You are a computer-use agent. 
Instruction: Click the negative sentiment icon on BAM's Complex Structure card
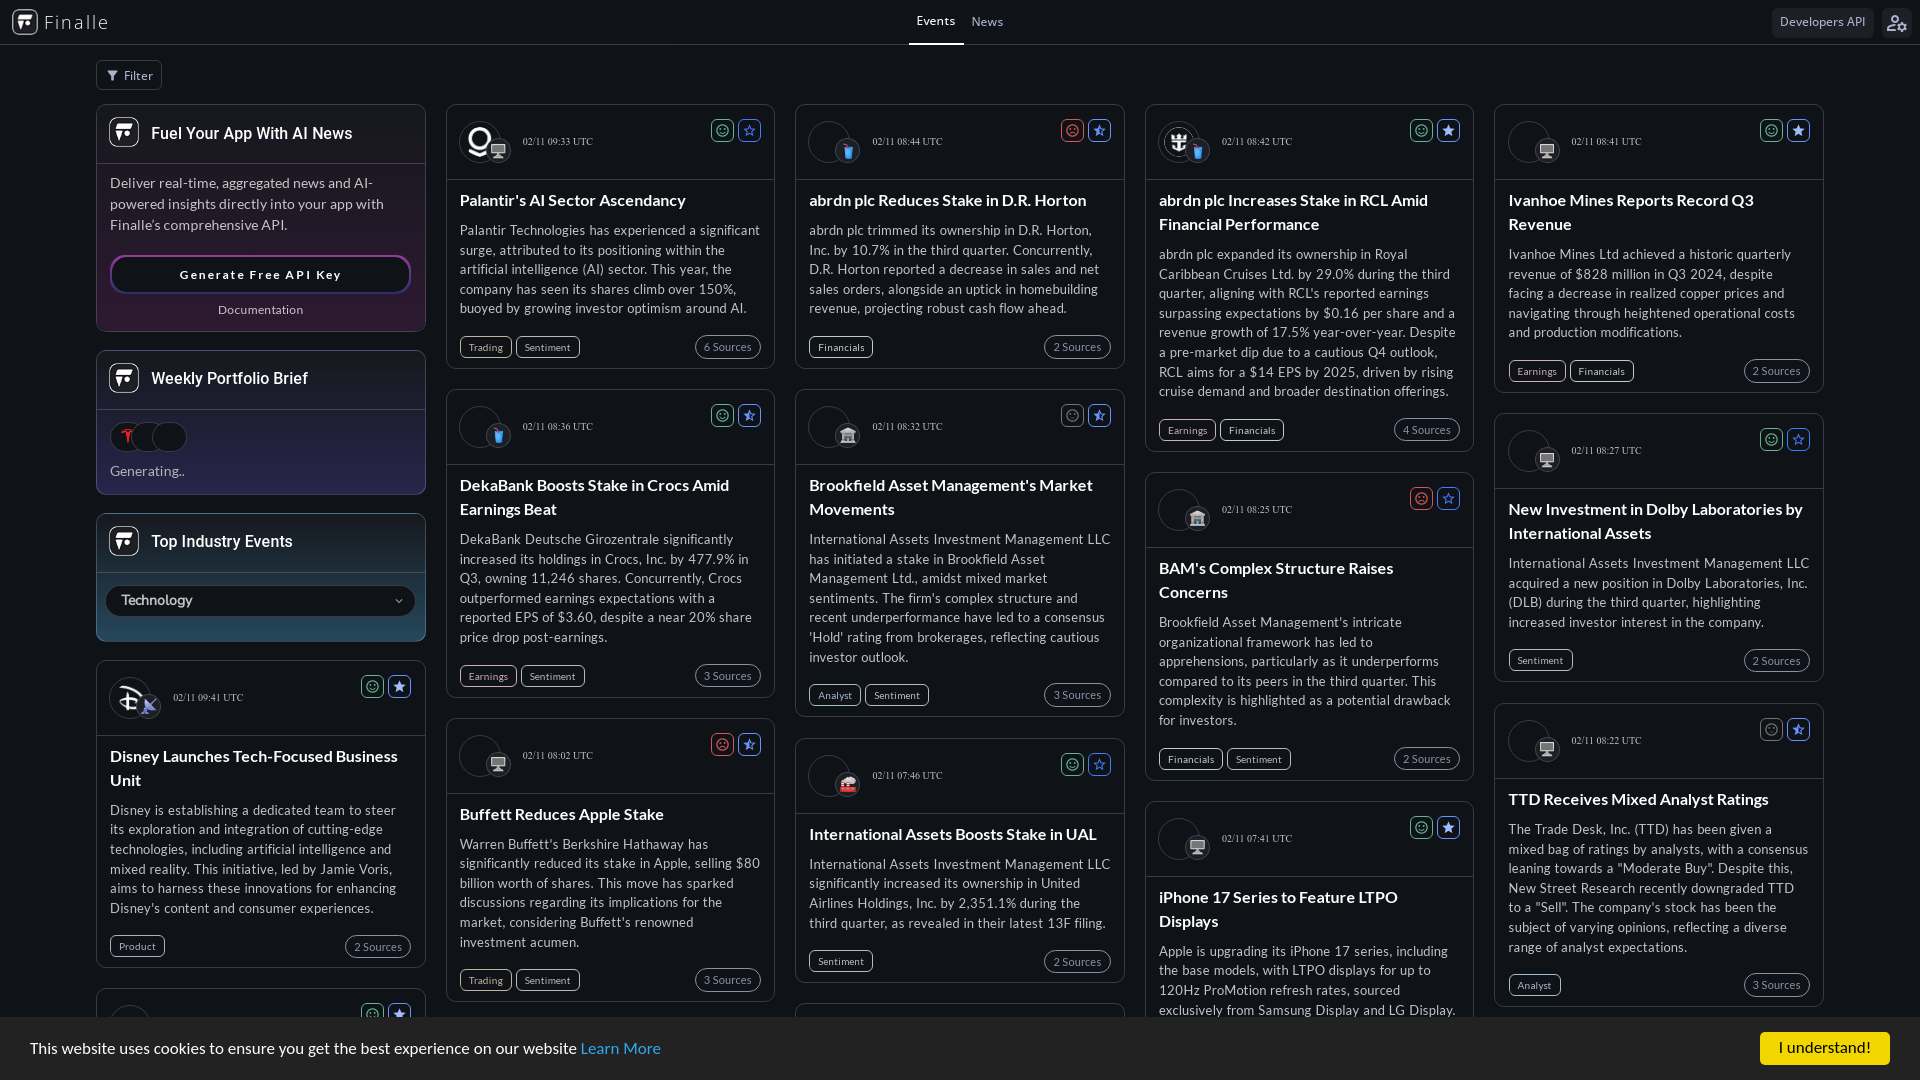[1421, 498]
